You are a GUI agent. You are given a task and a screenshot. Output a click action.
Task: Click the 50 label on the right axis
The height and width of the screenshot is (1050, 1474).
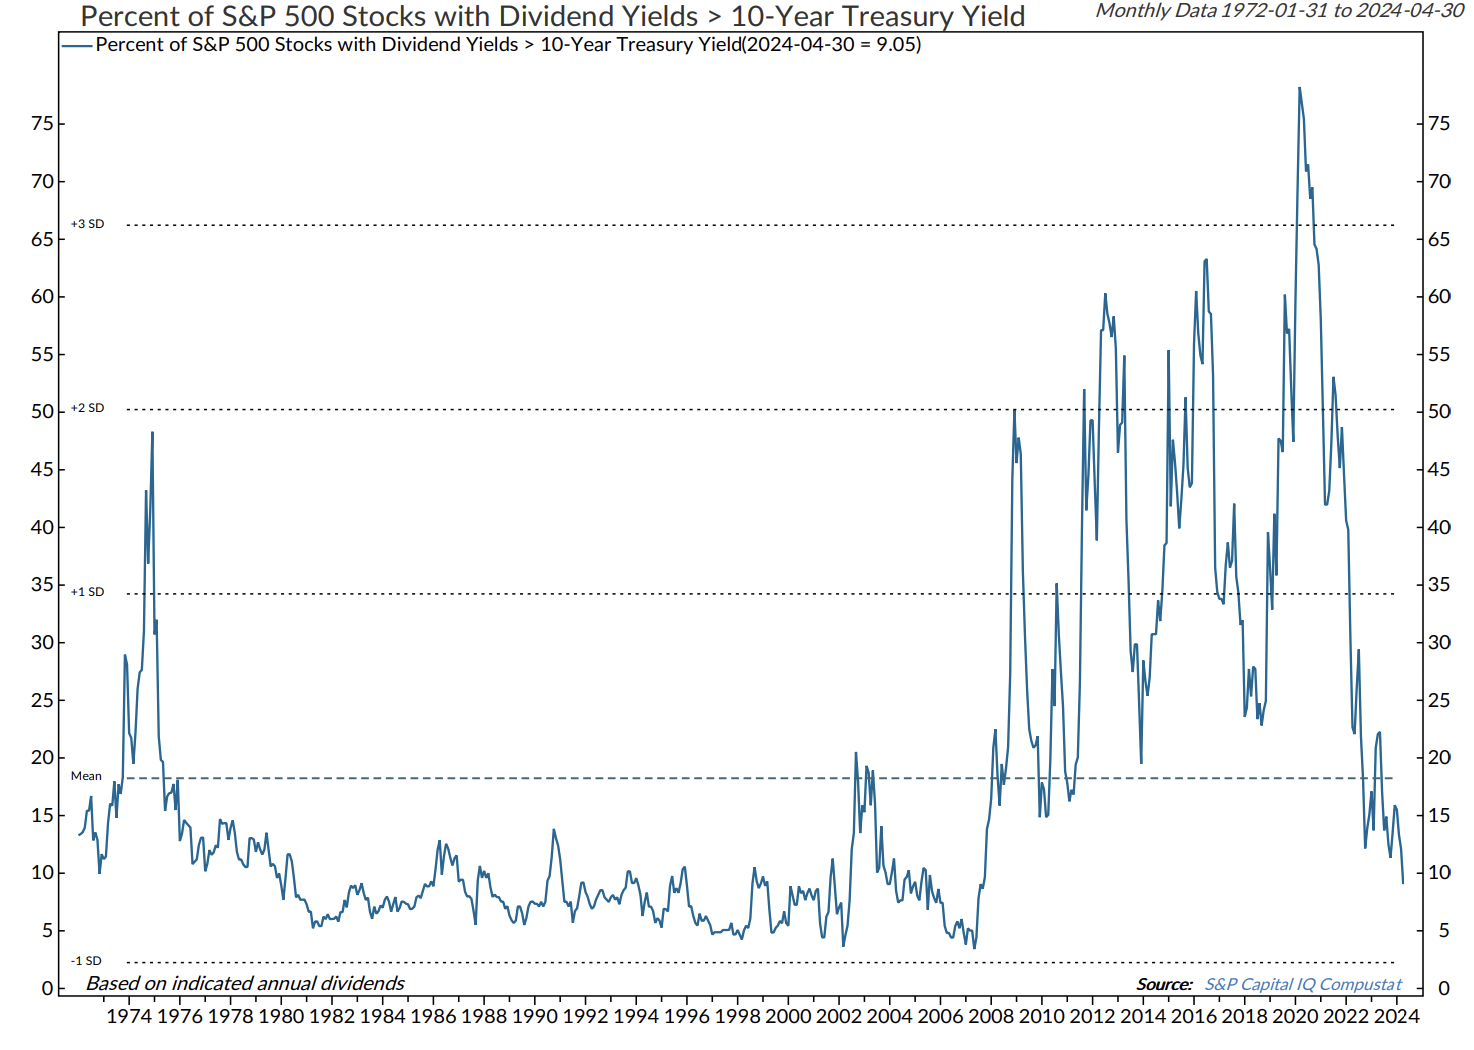coord(1438,412)
